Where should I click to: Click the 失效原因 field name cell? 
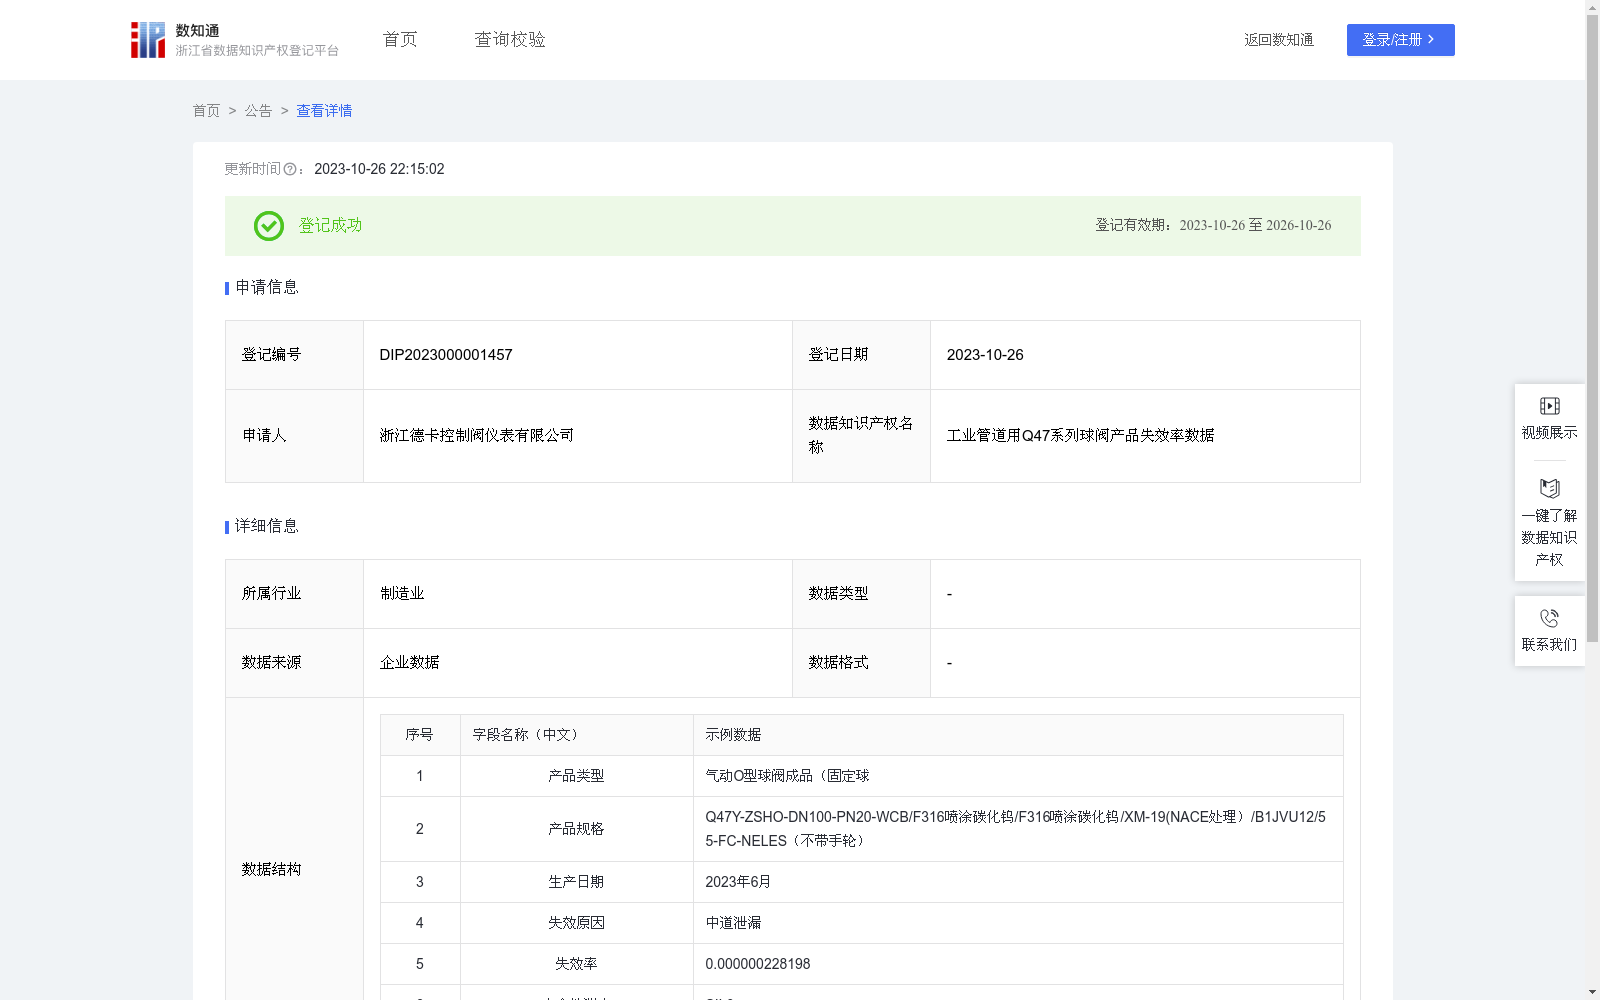tap(576, 923)
